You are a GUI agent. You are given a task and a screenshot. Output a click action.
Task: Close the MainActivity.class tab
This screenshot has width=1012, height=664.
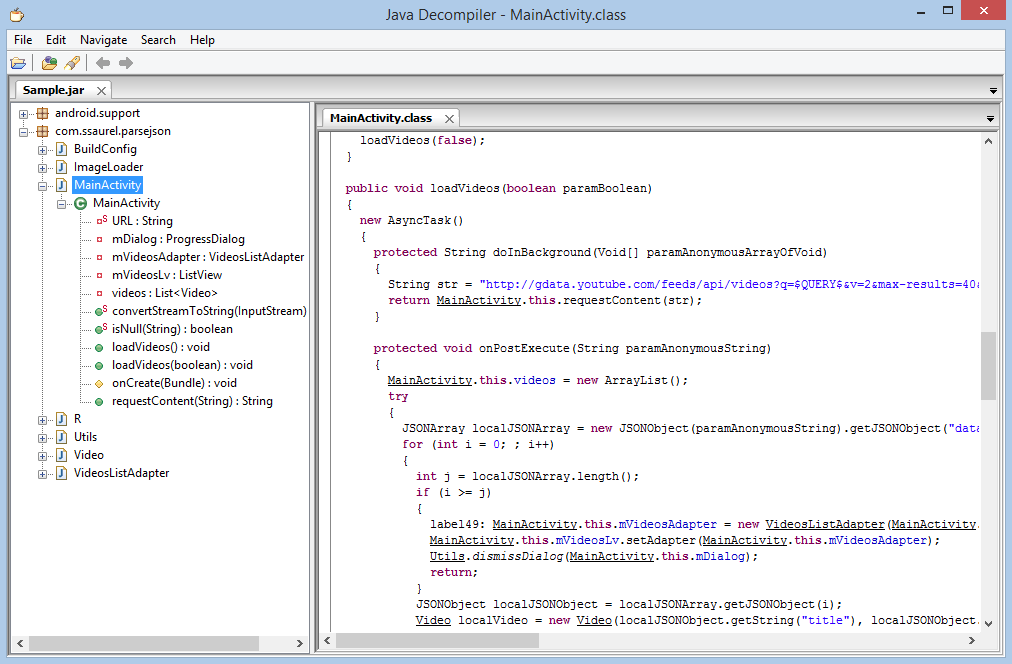pyautogui.click(x=449, y=118)
